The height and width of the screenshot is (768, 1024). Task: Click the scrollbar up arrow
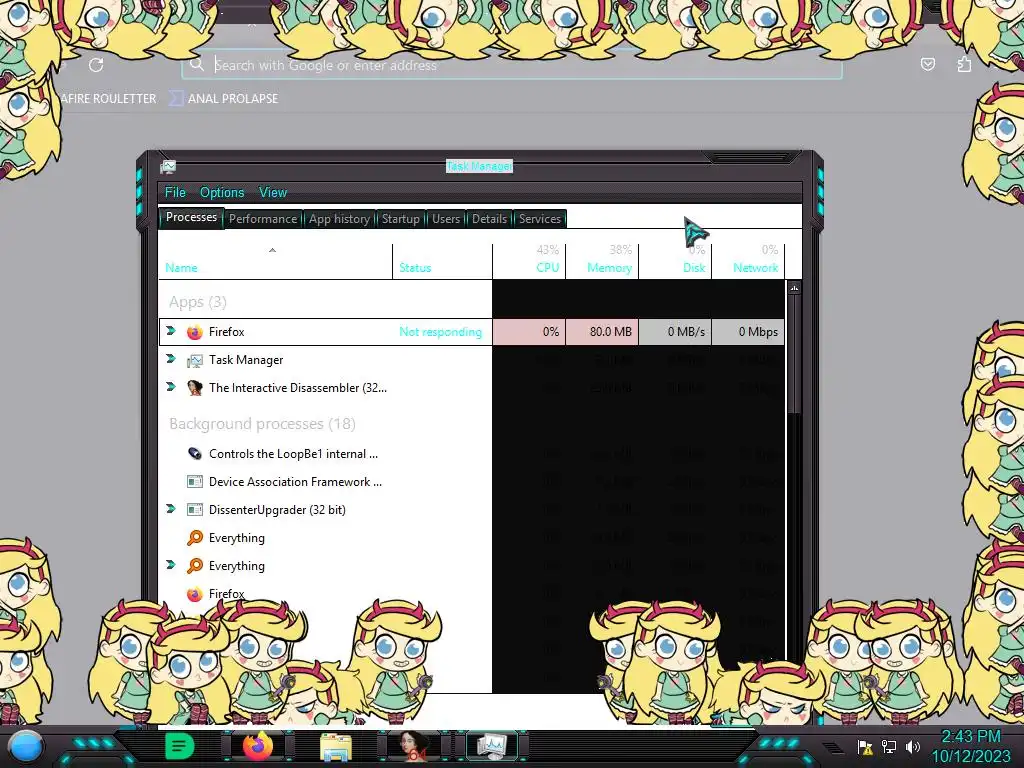tap(794, 288)
